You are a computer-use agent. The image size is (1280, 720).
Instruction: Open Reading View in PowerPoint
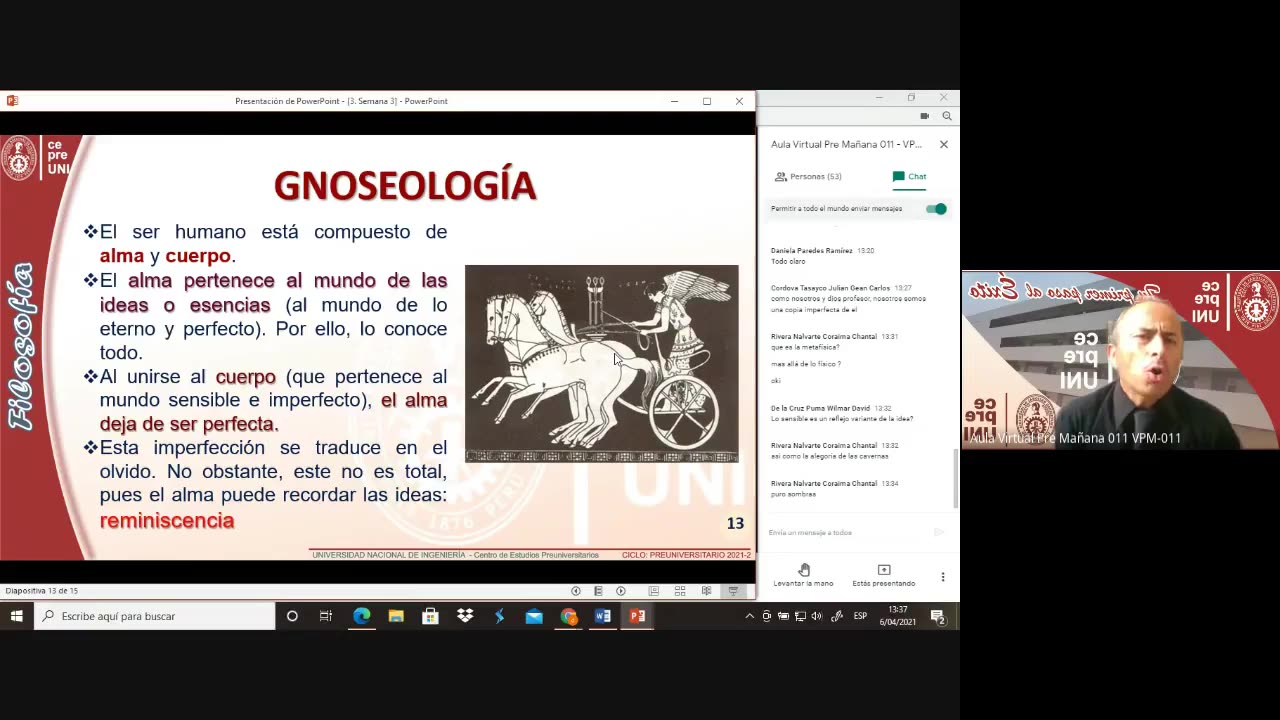[706, 591]
